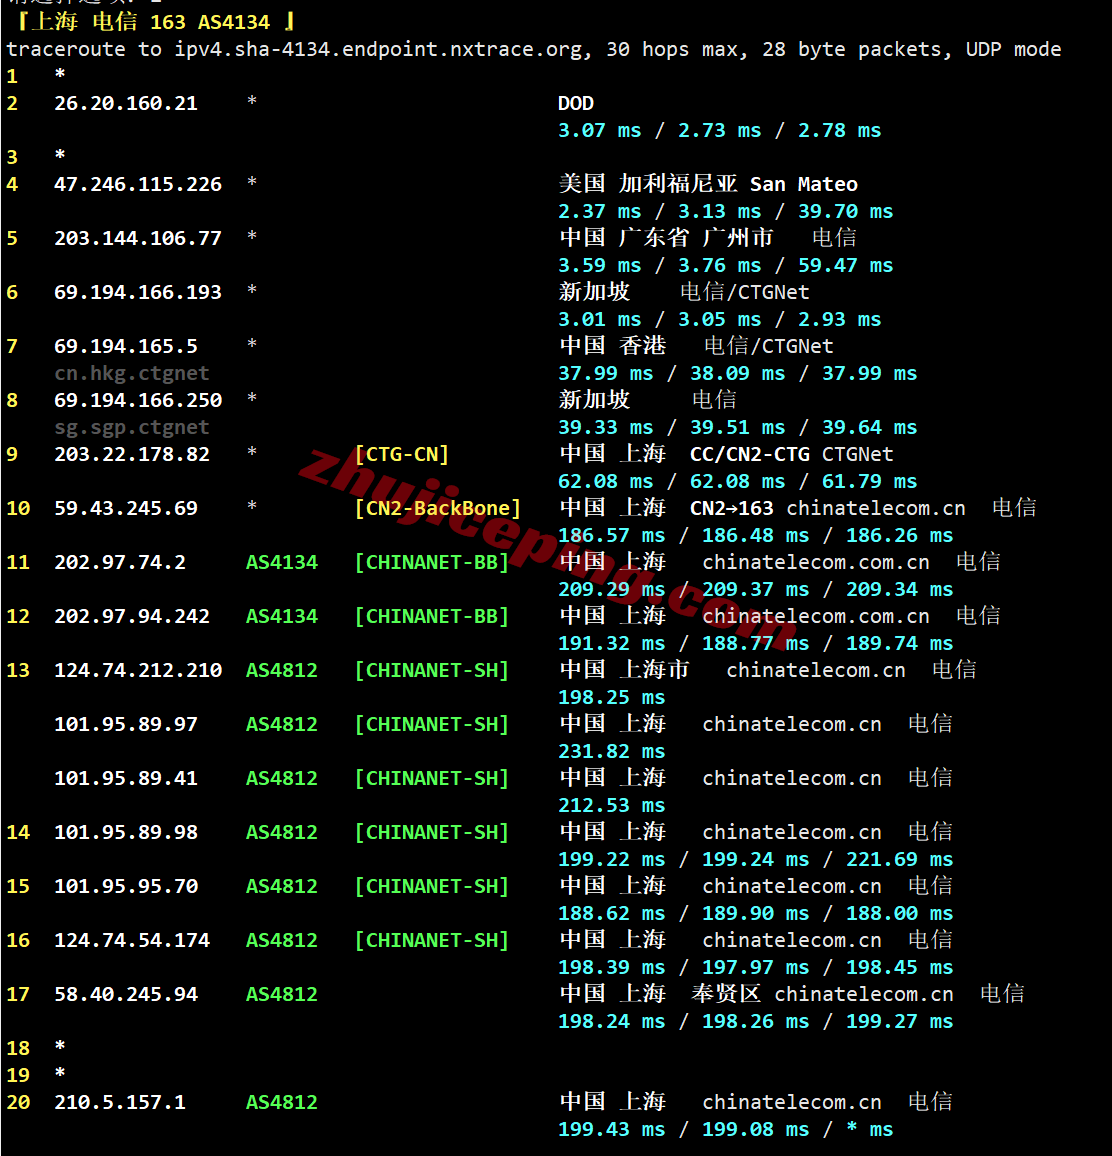The width and height of the screenshot is (1112, 1156).
Task: Click latency value 212.53 ms
Action: 611,805
